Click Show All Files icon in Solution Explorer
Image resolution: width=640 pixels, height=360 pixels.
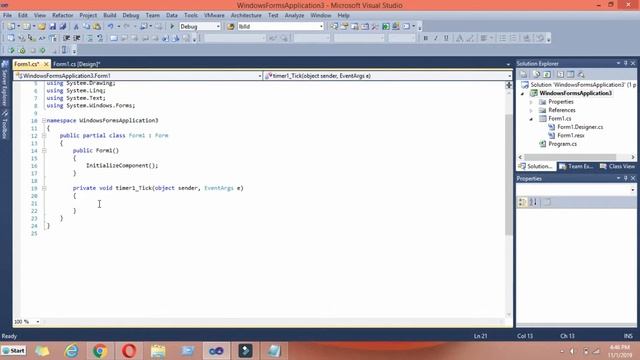coord(536,74)
